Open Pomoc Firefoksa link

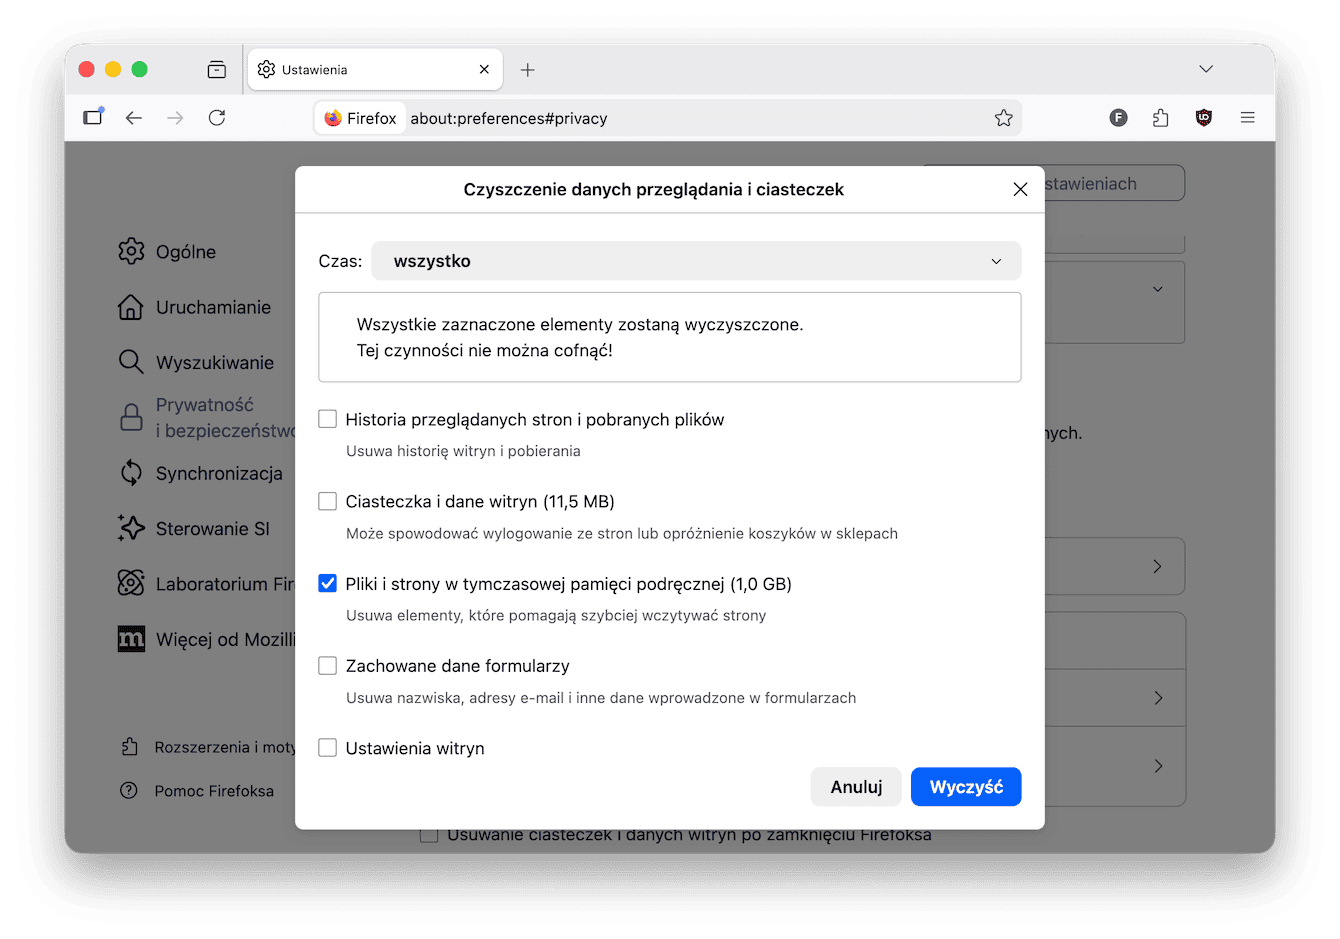click(x=214, y=791)
